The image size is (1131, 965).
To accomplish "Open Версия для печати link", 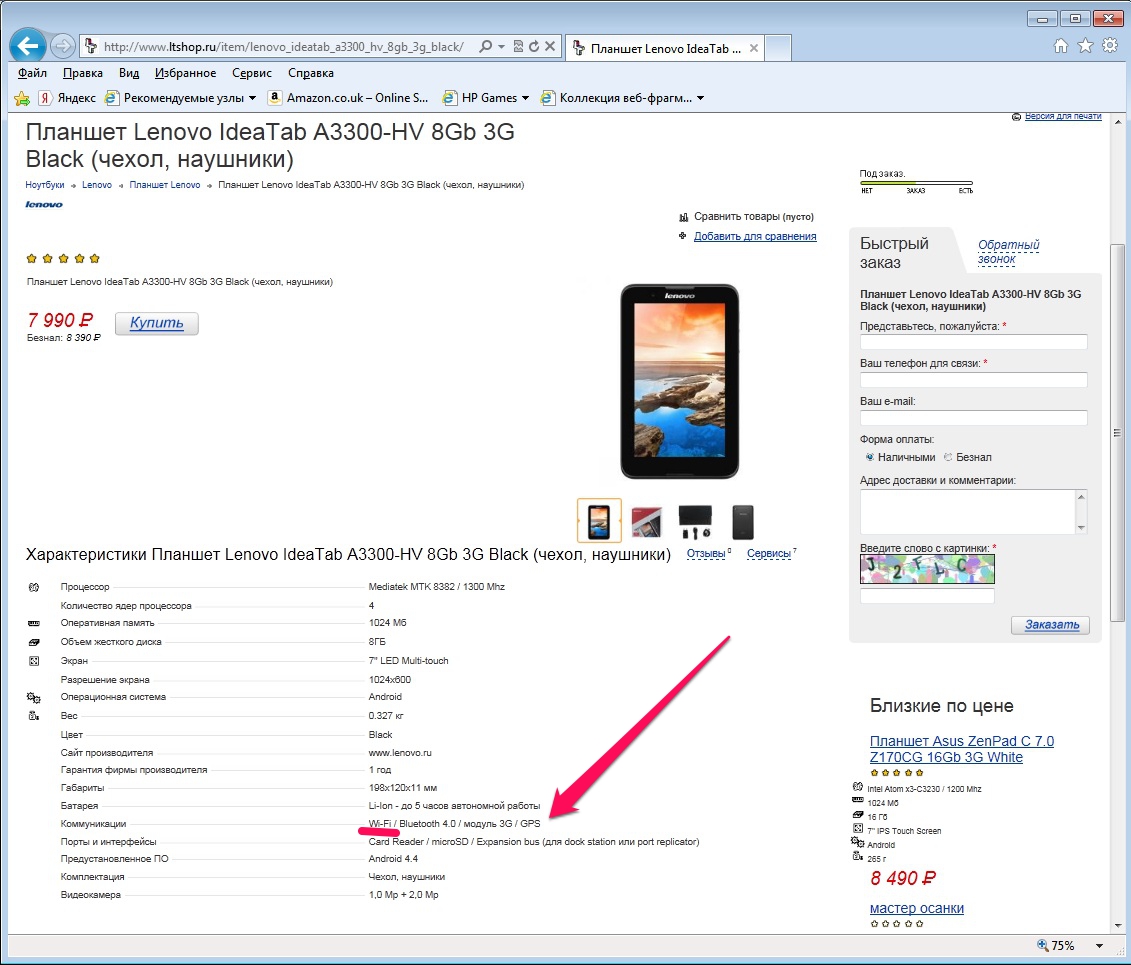I will (x=1062, y=116).
